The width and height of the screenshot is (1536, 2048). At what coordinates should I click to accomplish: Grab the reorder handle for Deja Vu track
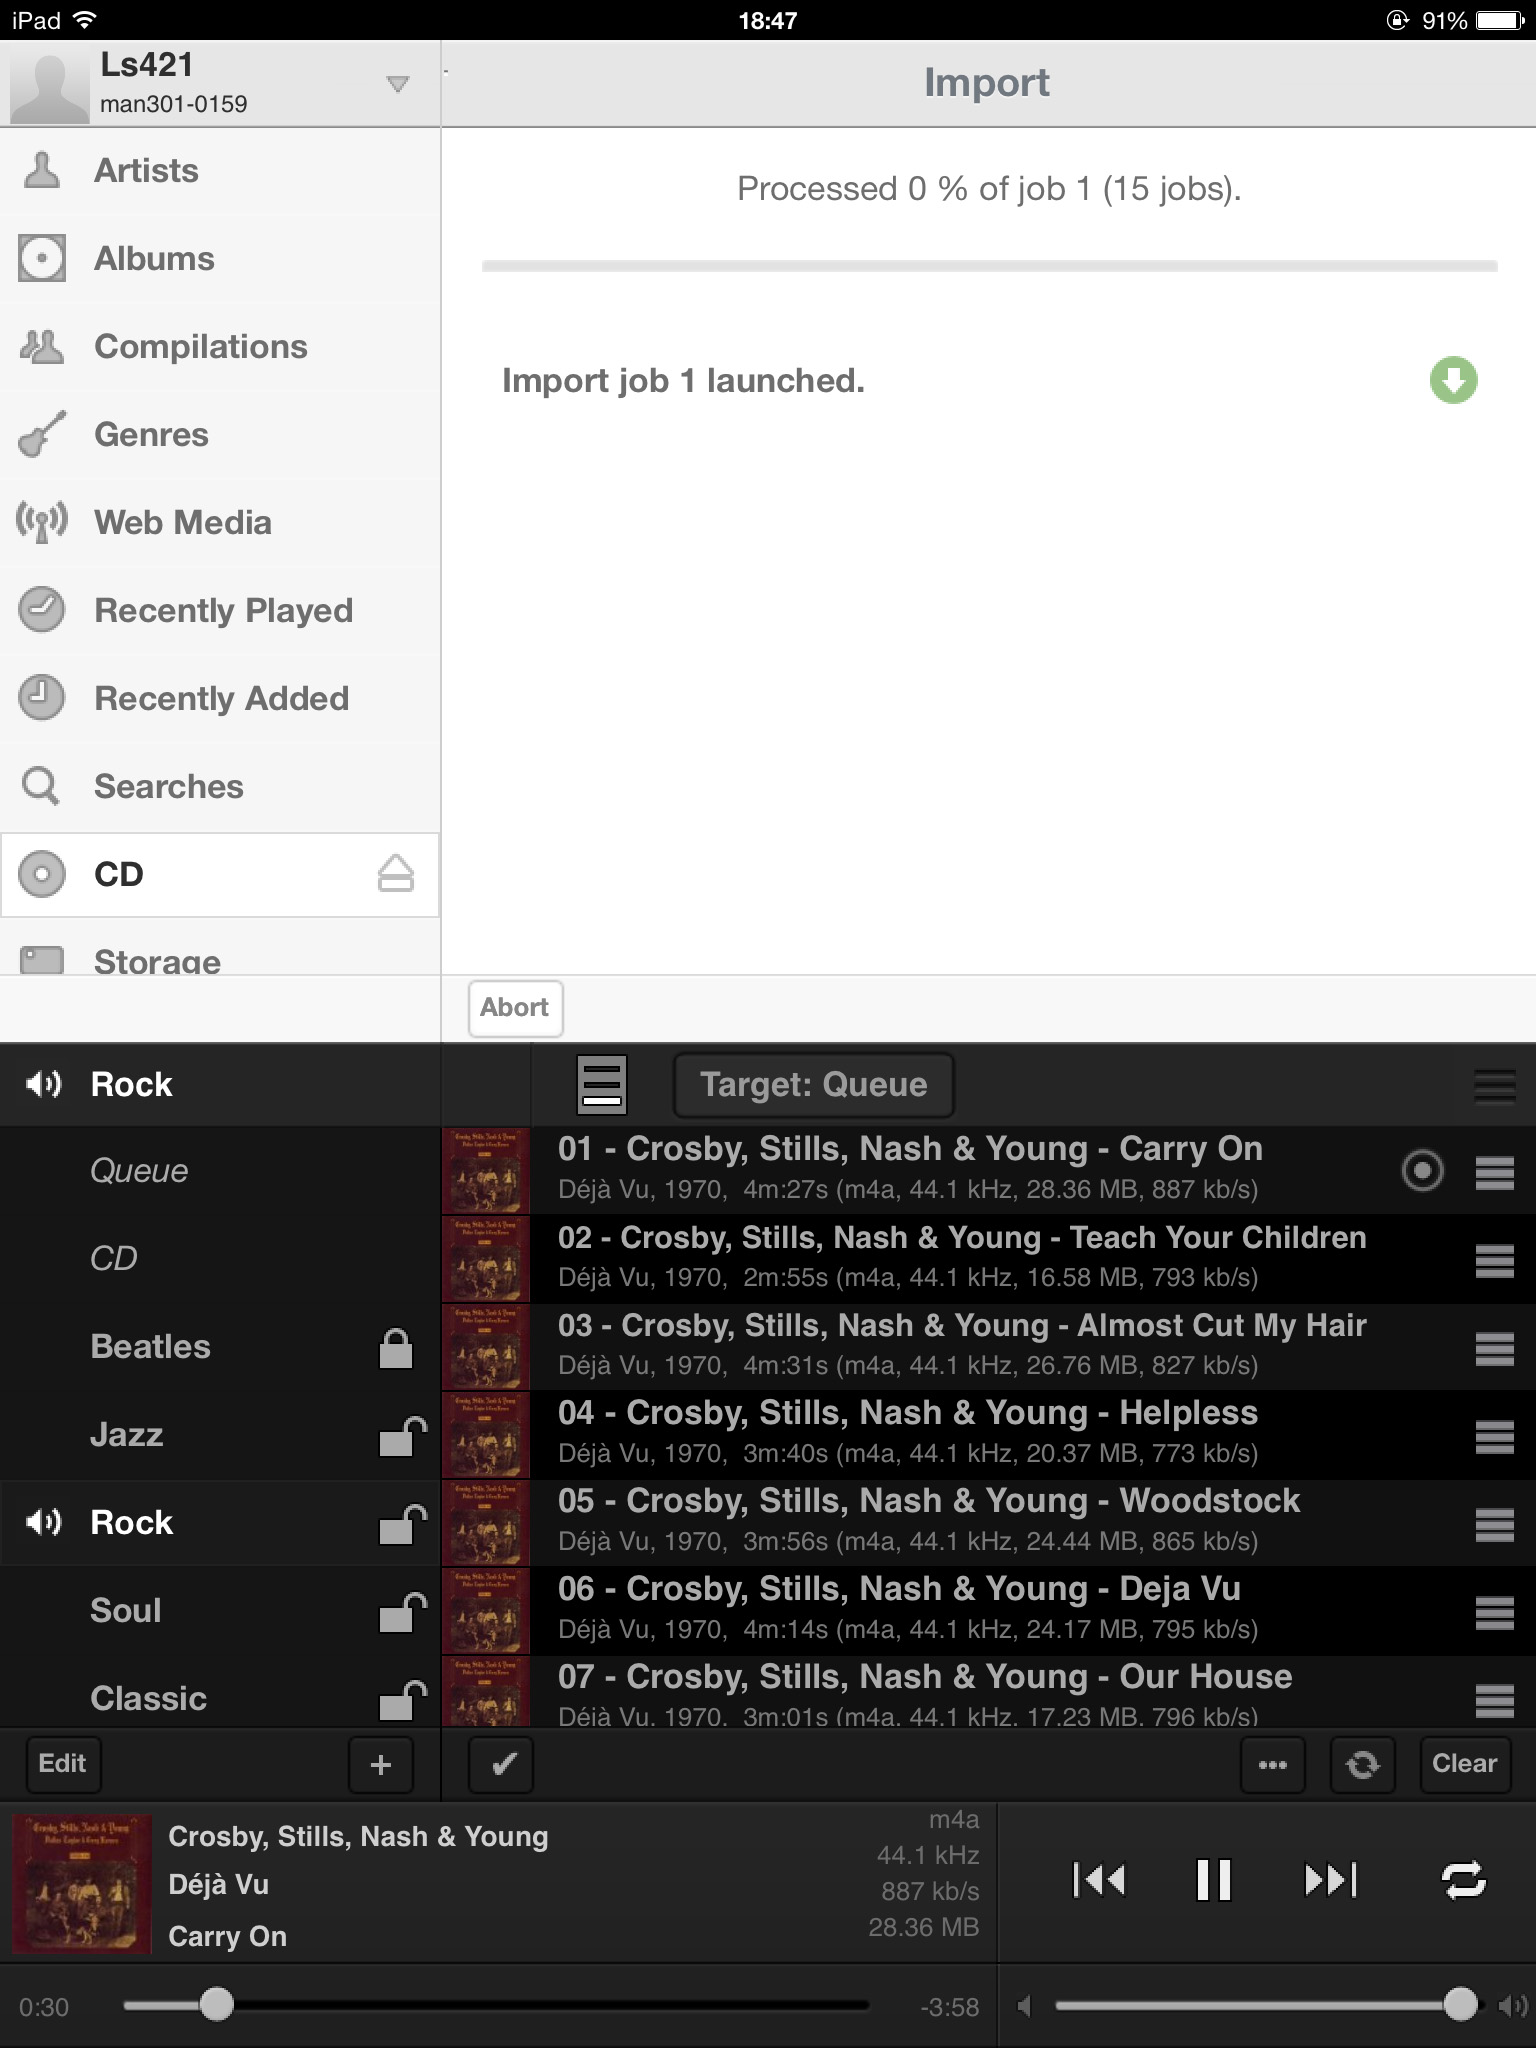point(1495,1612)
